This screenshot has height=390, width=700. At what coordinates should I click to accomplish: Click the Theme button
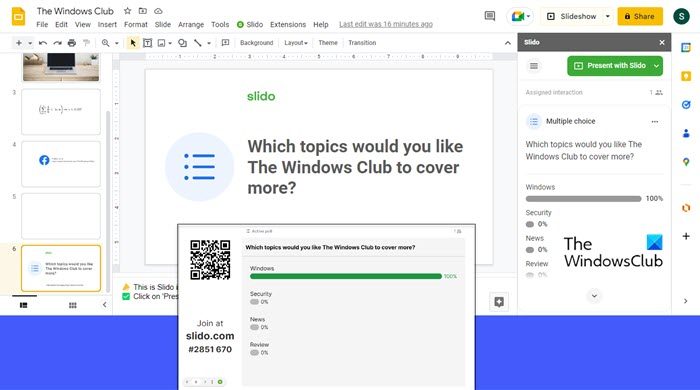[328, 43]
